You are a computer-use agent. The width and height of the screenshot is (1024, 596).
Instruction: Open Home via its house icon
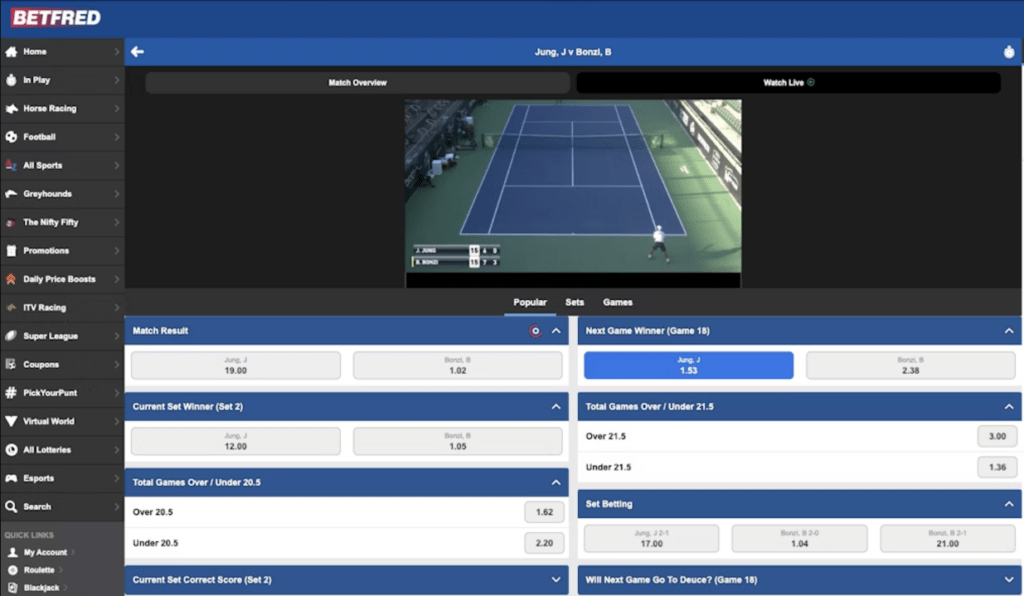(11, 52)
